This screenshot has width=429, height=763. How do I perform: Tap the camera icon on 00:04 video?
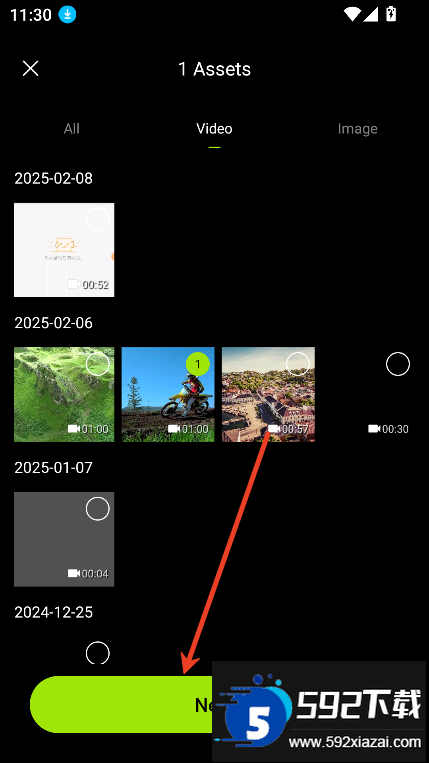pos(74,573)
